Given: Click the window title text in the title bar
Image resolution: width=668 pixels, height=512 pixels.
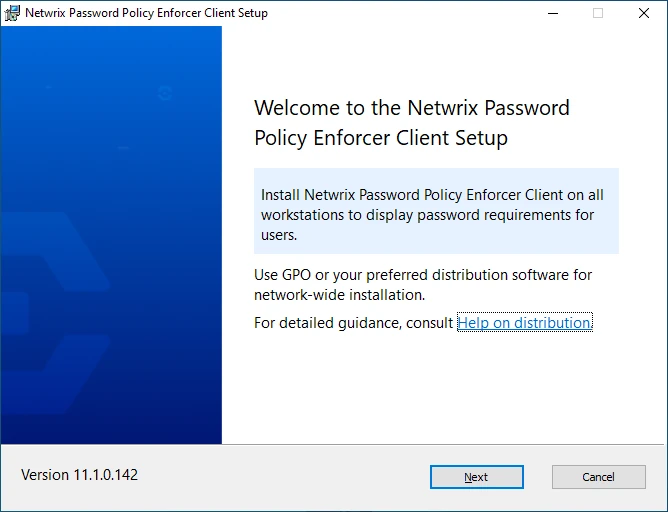Looking at the screenshot, I should (x=146, y=13).
